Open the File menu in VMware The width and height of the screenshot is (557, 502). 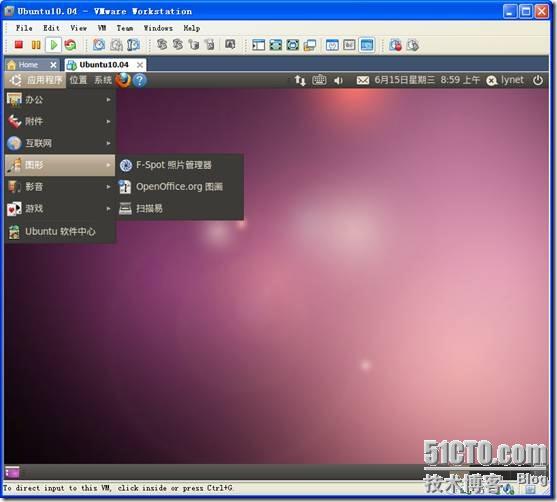click(x=24, y=28)
